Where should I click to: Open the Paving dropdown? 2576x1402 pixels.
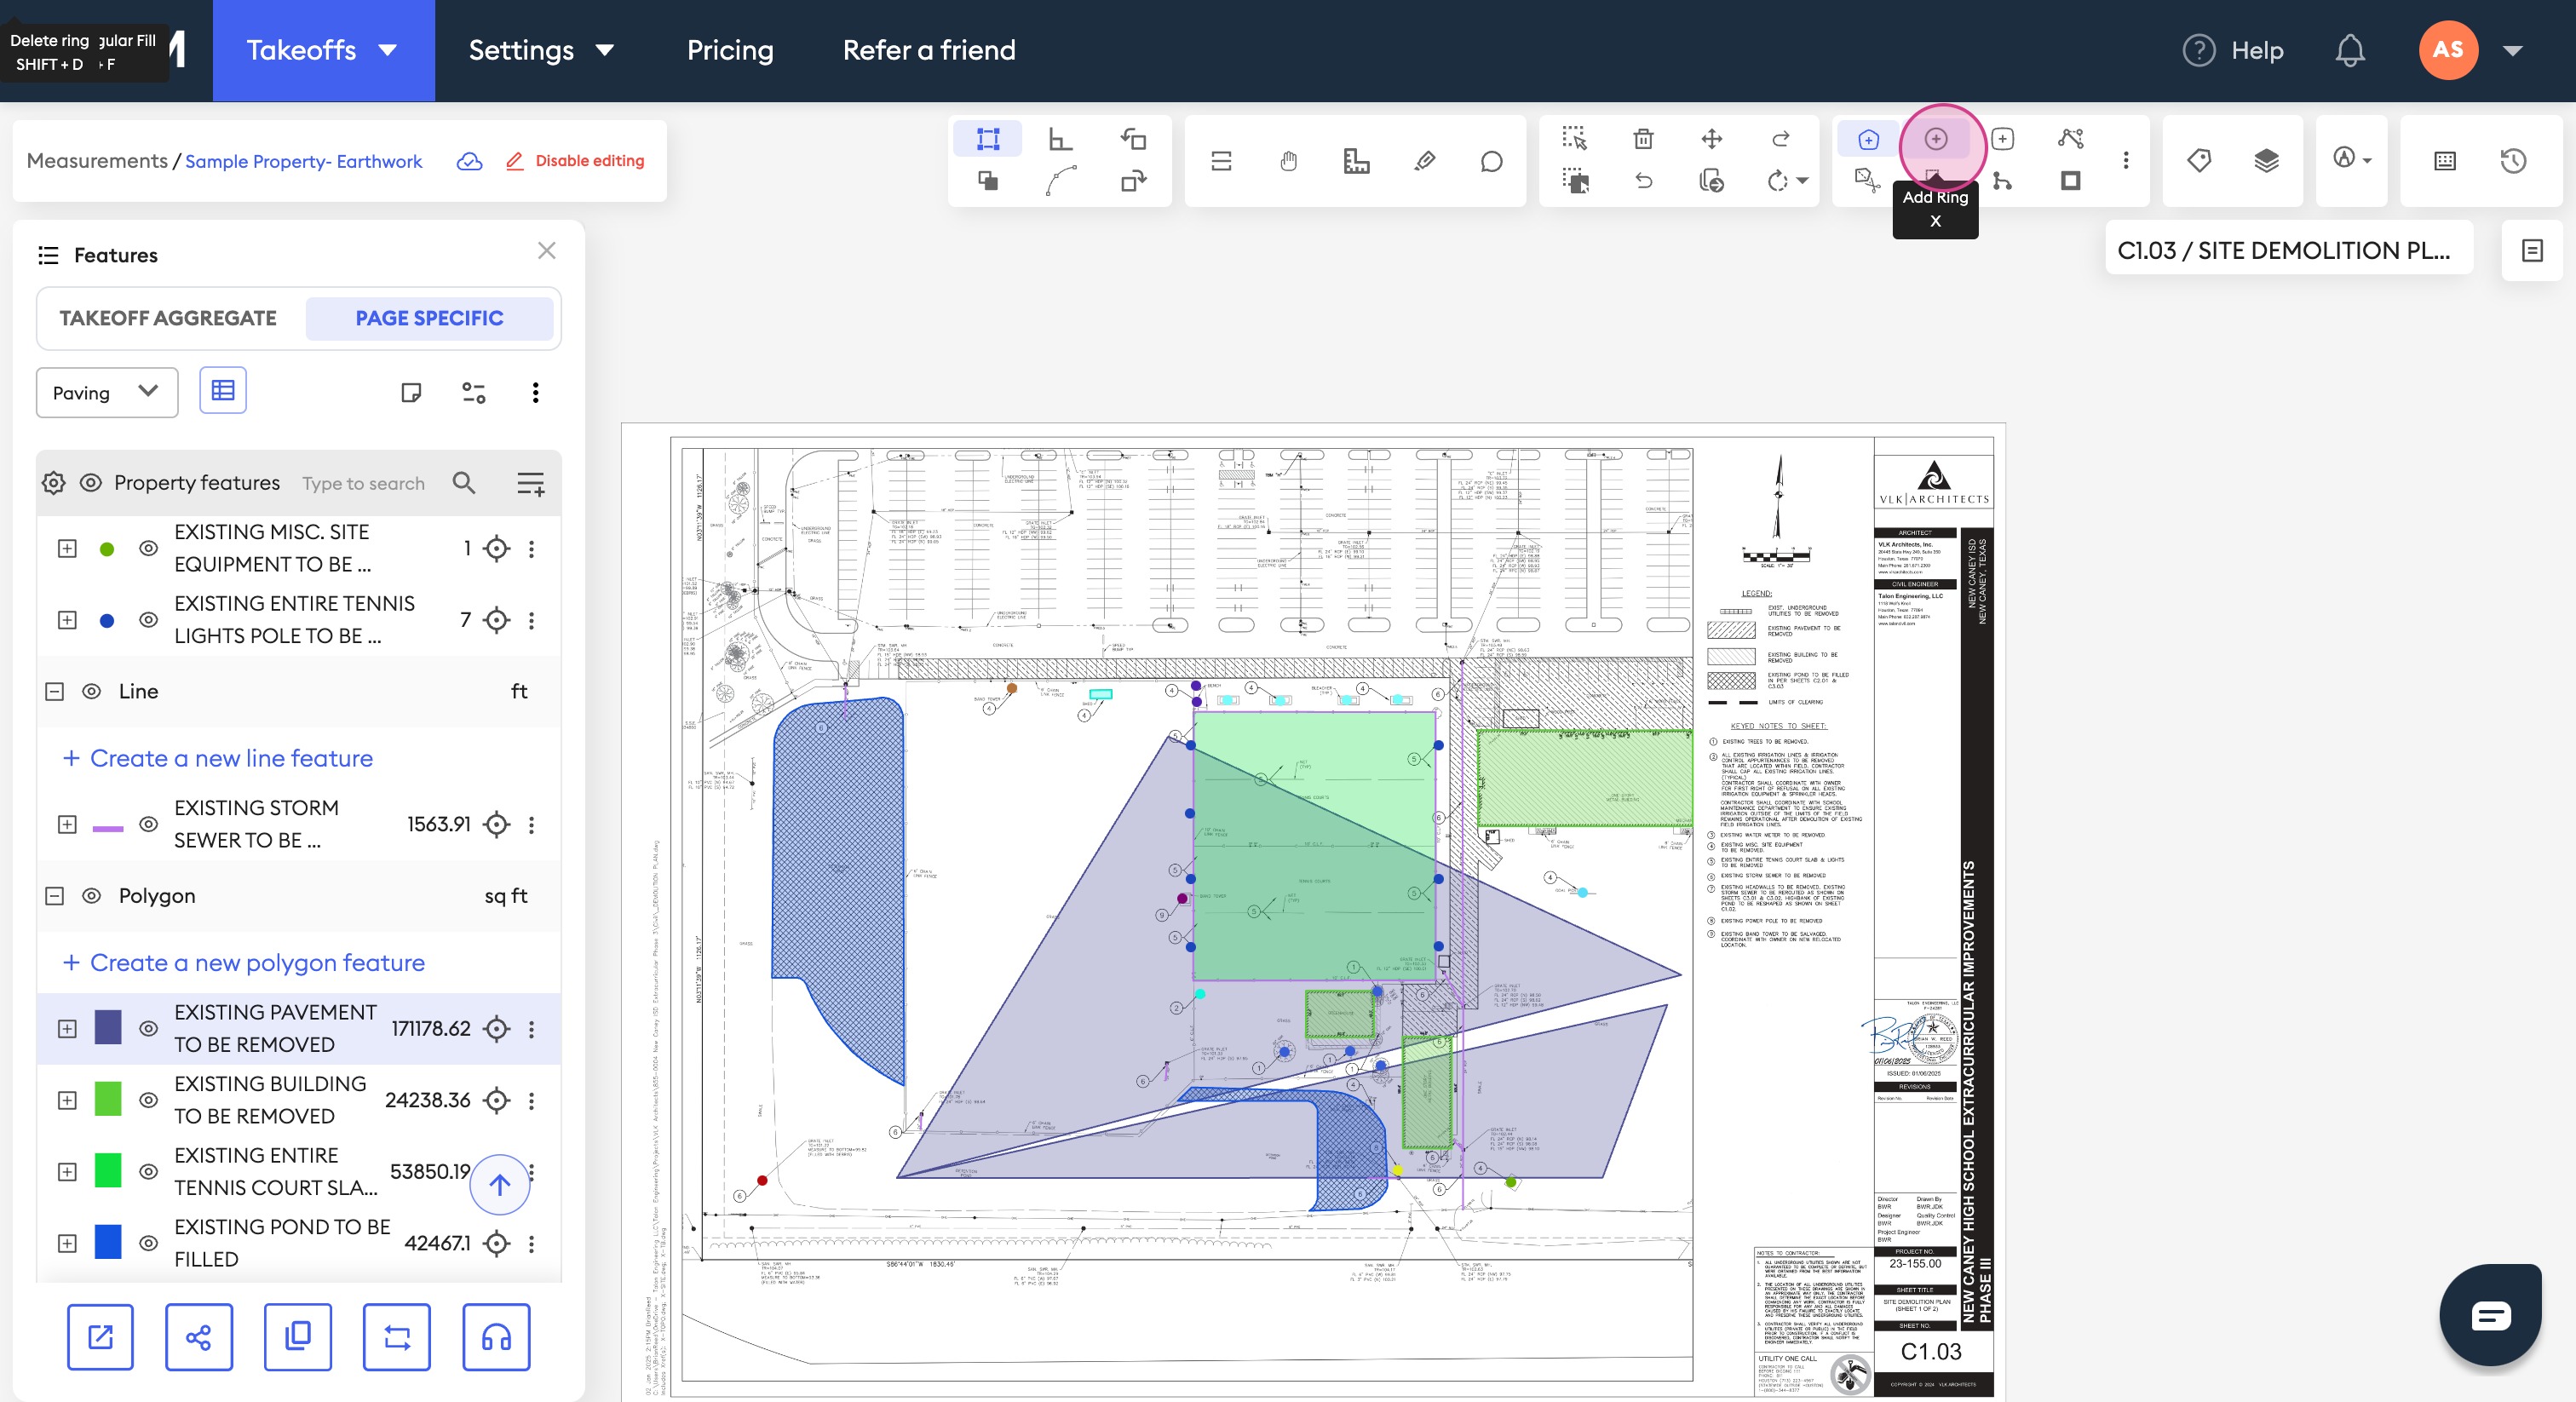click(x=106, y=392)
